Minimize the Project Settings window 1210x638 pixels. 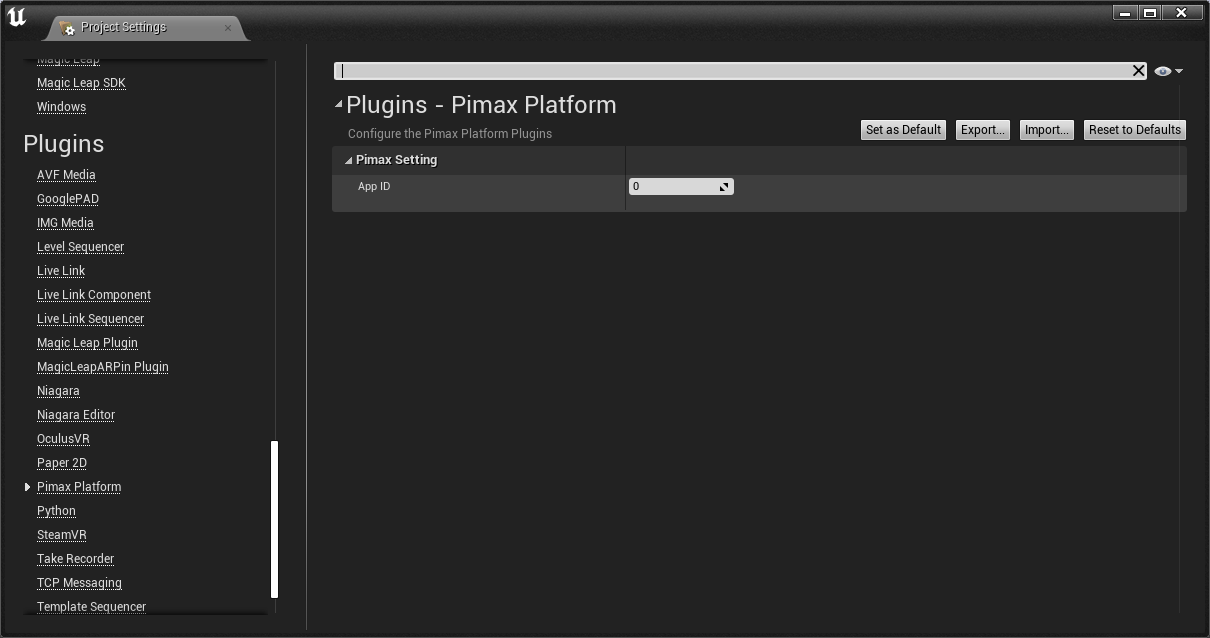[1125, 13]
